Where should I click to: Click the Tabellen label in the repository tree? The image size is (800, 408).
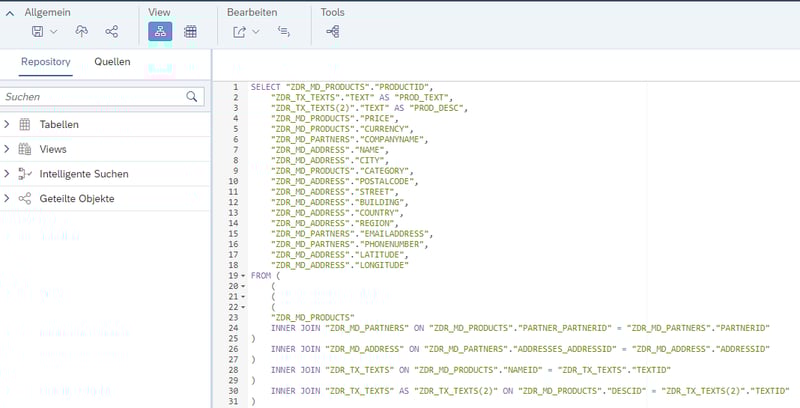59,124
